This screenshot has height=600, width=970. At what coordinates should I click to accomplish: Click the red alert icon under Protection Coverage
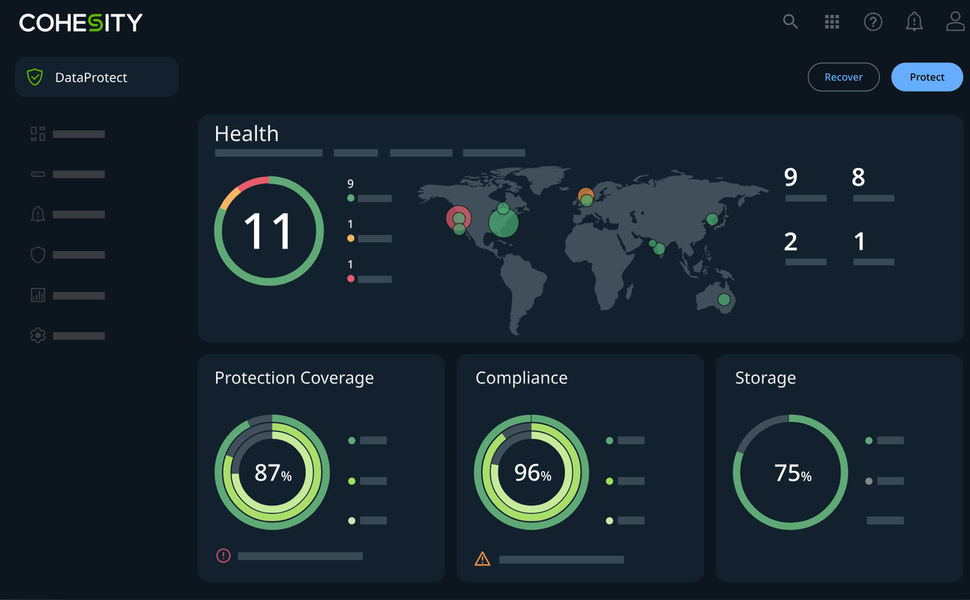pos(223,555)
